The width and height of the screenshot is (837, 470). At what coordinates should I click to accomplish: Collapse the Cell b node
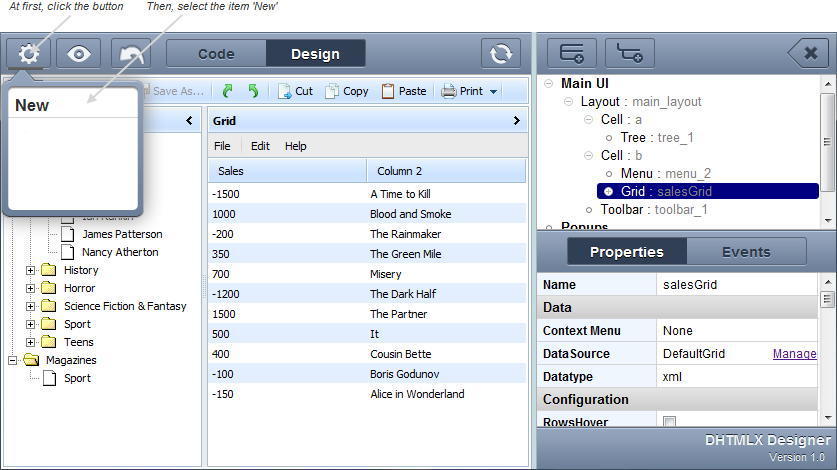588,155
